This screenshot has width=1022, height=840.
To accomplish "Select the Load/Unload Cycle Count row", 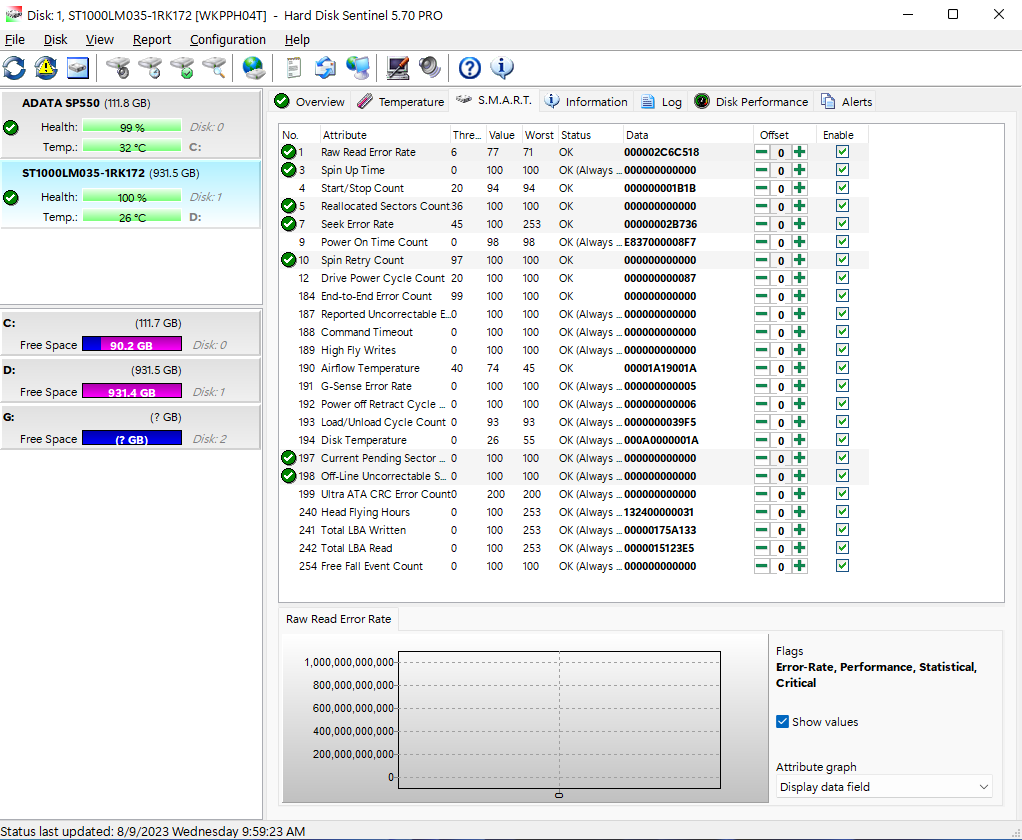I will tap(573, 422).
